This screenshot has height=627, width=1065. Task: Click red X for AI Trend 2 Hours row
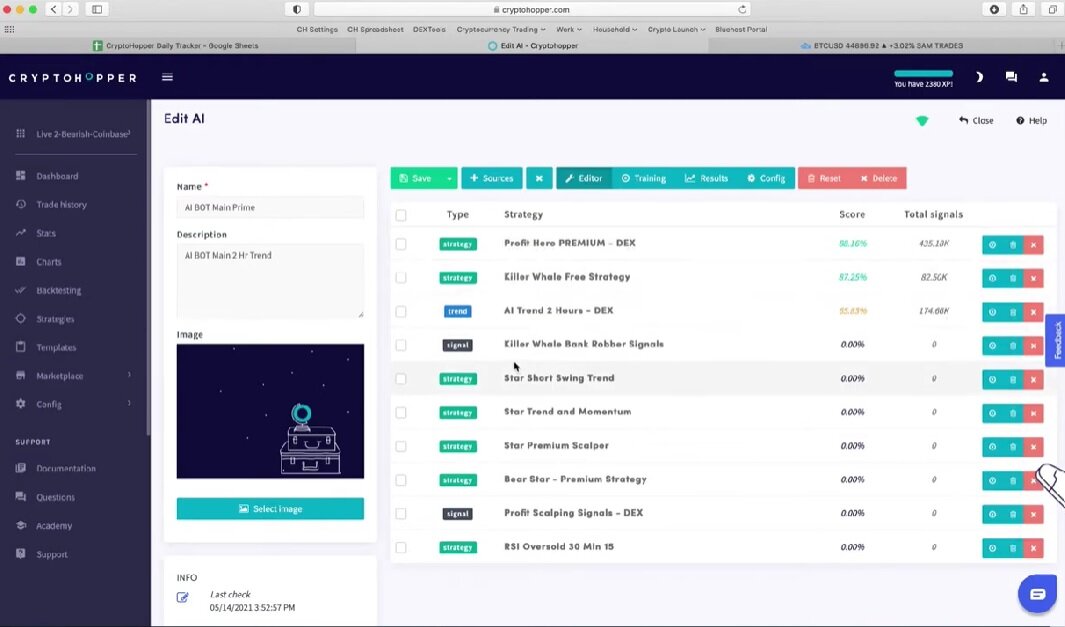point(1033,312)
